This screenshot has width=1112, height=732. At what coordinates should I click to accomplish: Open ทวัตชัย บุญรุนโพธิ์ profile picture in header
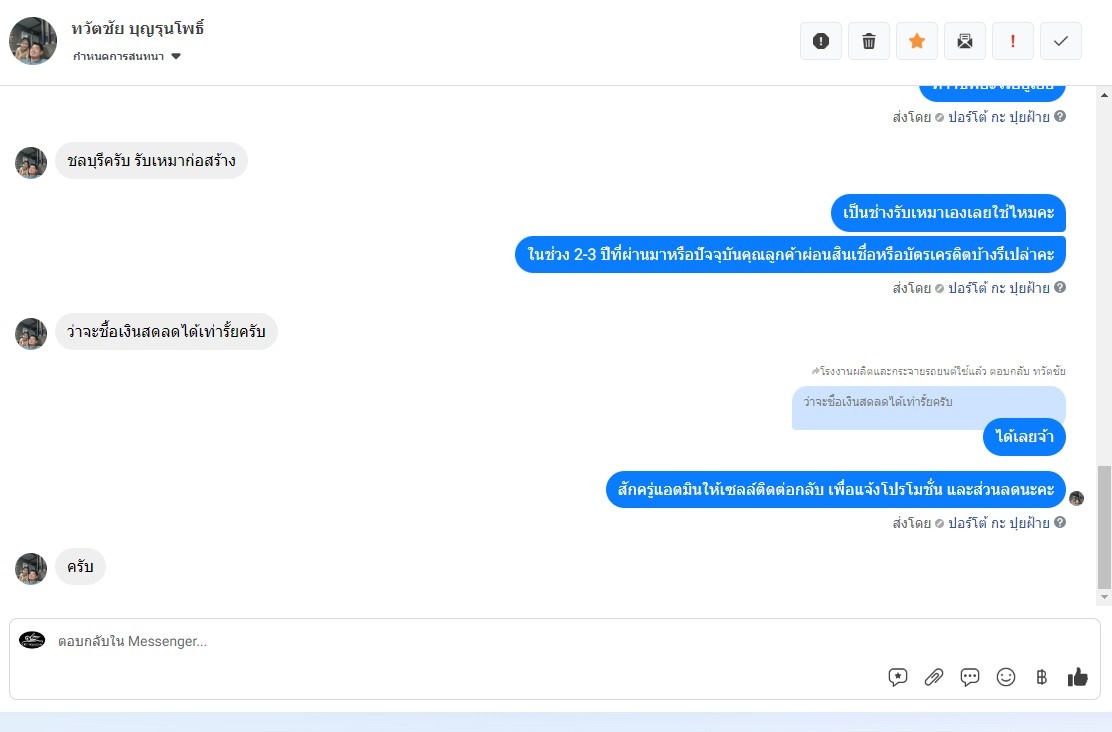[33, 41]
